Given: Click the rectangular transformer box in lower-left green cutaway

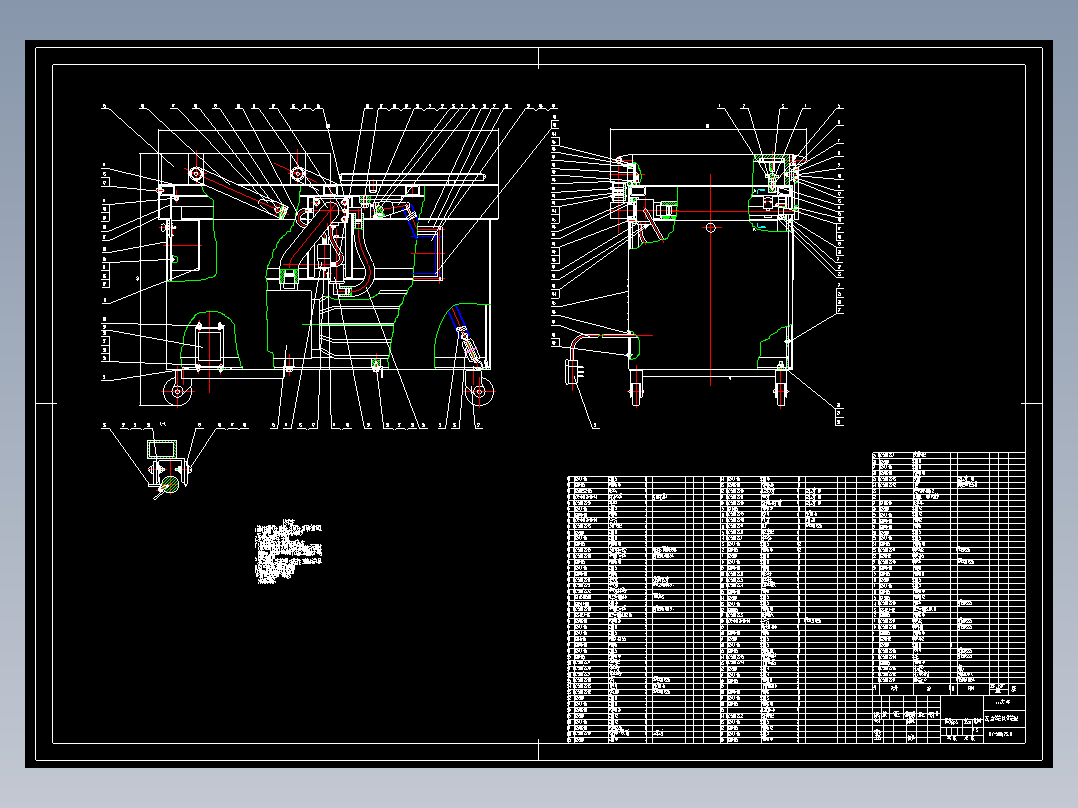Looking at the screenshot, I should pos(209,346).
